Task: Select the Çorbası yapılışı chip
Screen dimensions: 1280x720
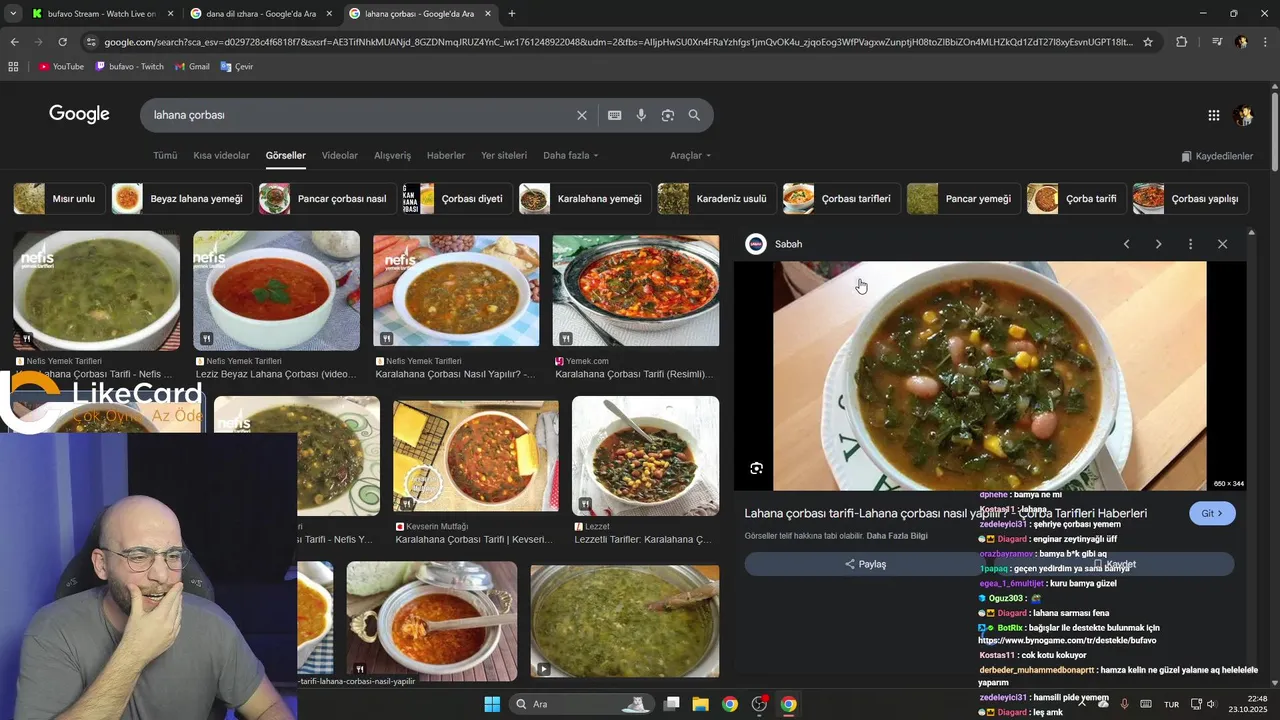Action: tap(1190, 199)
